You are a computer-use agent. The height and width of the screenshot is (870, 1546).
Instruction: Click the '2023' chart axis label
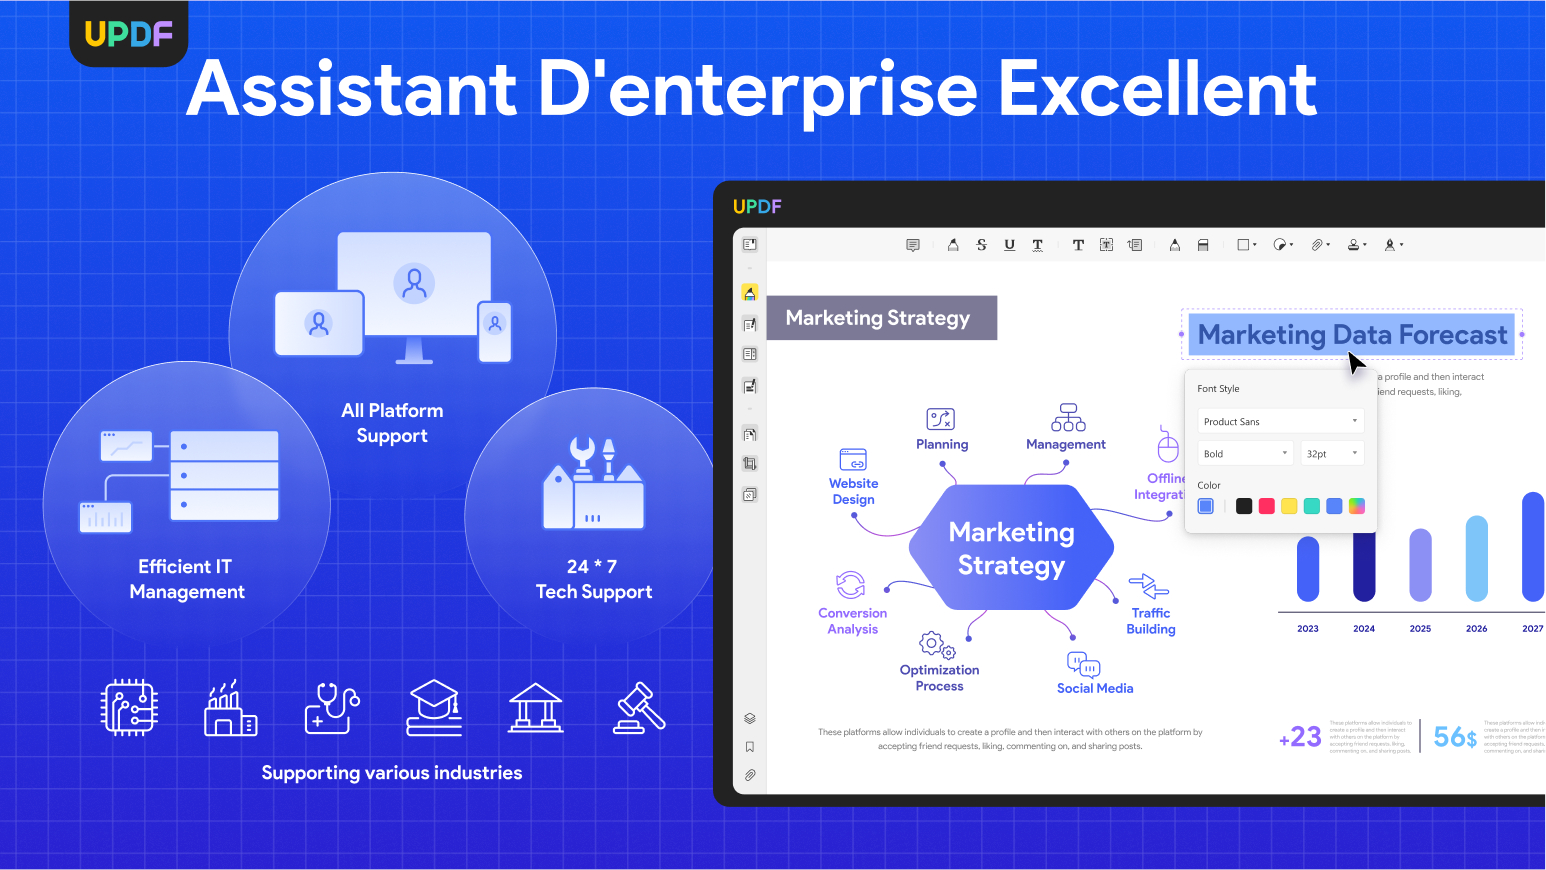click(1308, 629)
